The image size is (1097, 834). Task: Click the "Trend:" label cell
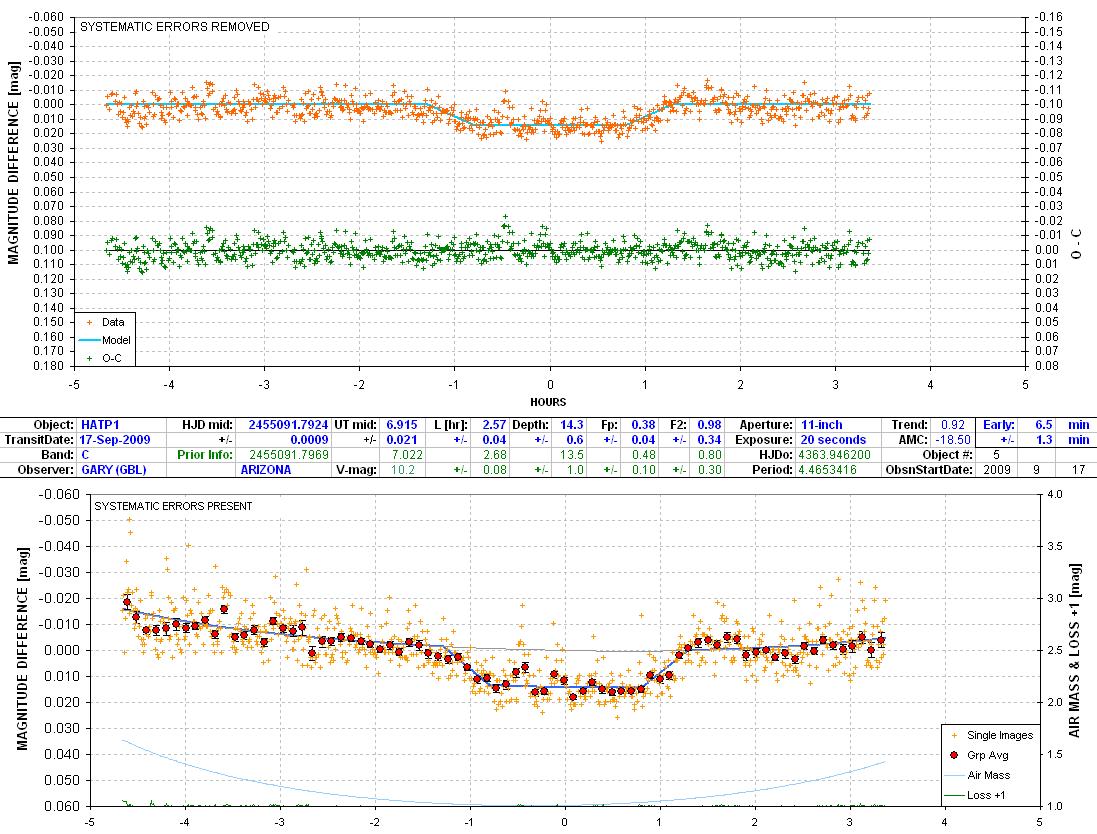910,425
